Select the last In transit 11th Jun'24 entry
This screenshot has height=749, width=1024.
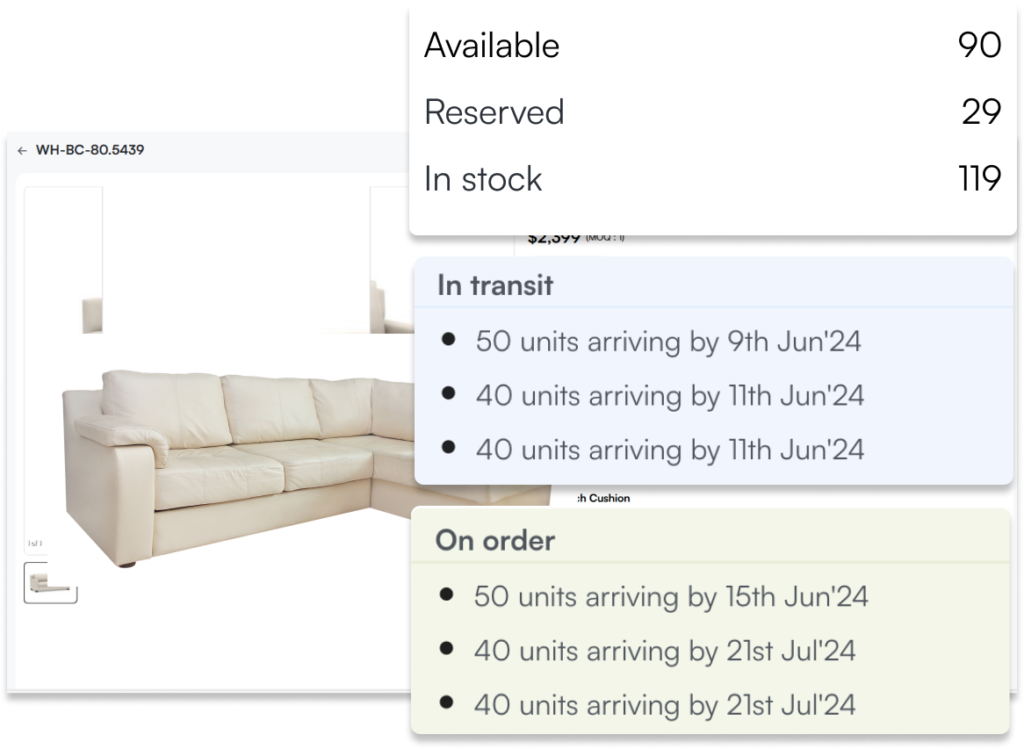point(669,449)
